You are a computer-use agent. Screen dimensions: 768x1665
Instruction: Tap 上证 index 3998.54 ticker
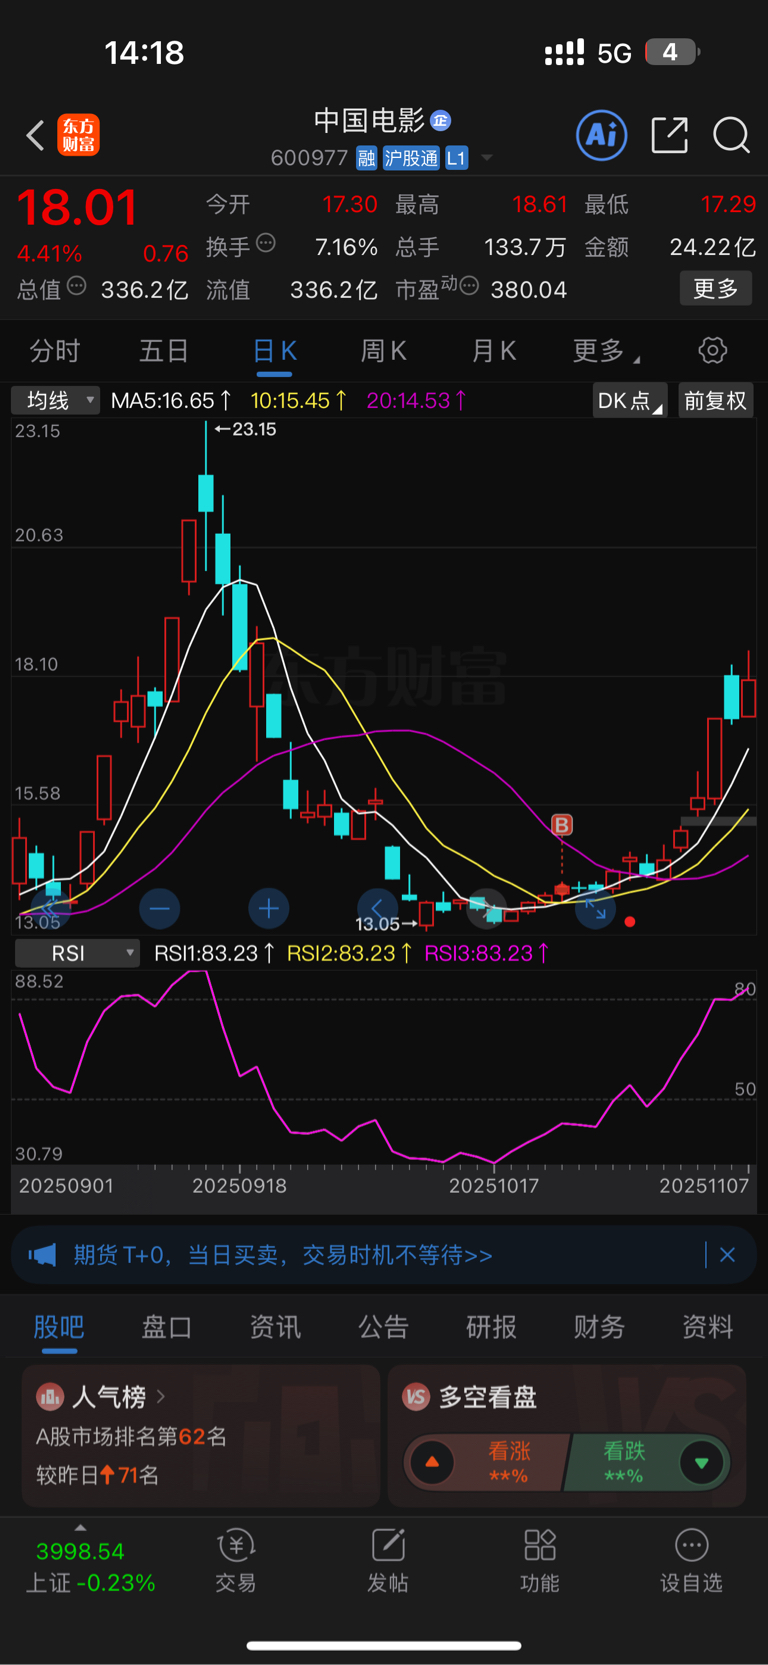click(x=90, y=1567)
